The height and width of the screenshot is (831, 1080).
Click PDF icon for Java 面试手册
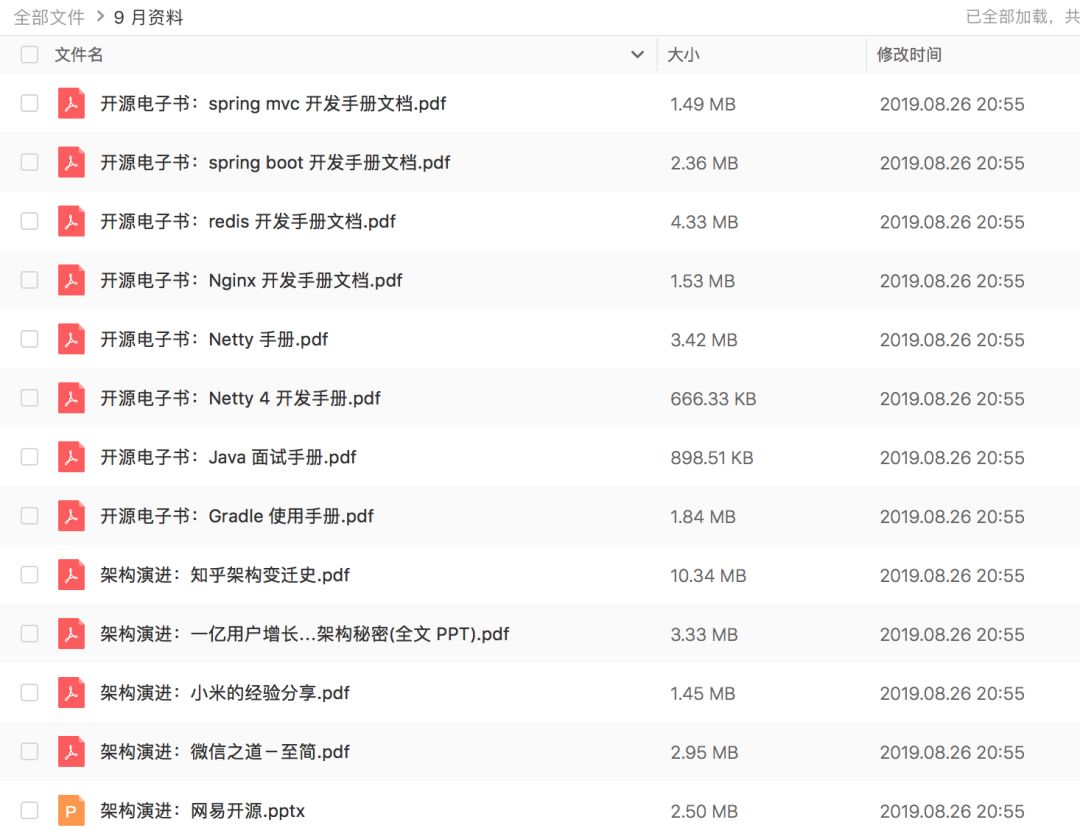71,457
